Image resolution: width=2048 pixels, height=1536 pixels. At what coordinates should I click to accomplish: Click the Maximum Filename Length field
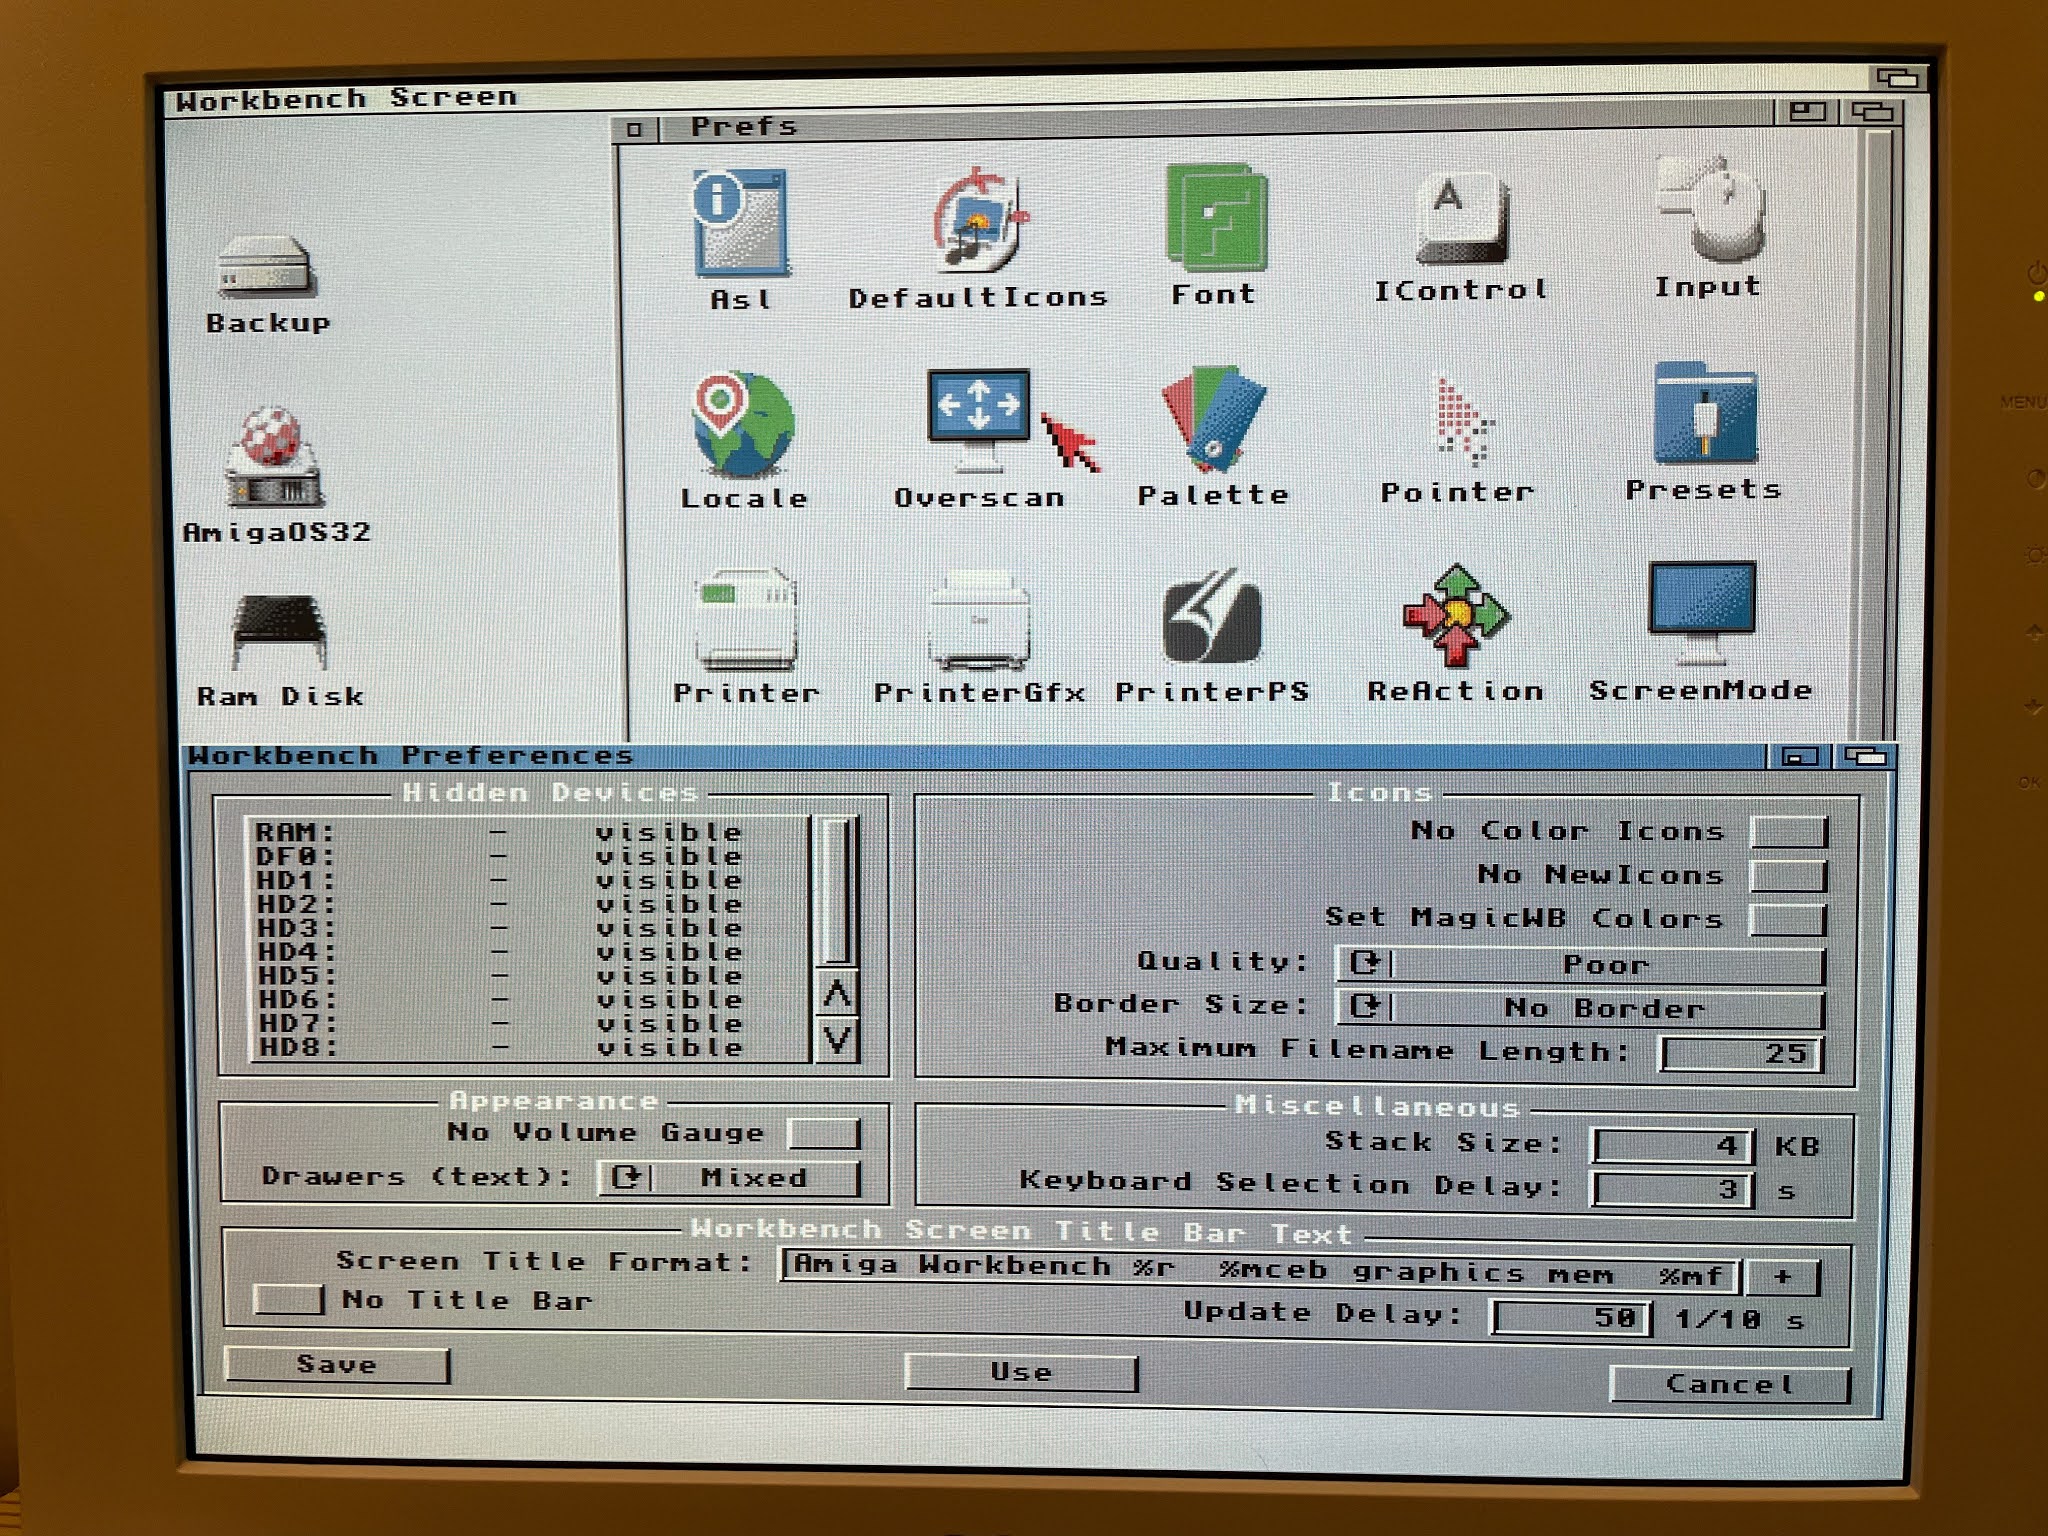[1742, 1054]
